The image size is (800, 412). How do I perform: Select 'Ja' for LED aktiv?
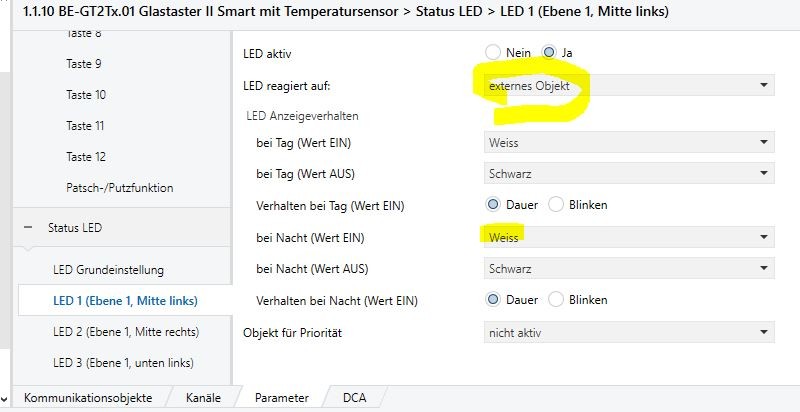pyautogui.click(x=549, y=52)
